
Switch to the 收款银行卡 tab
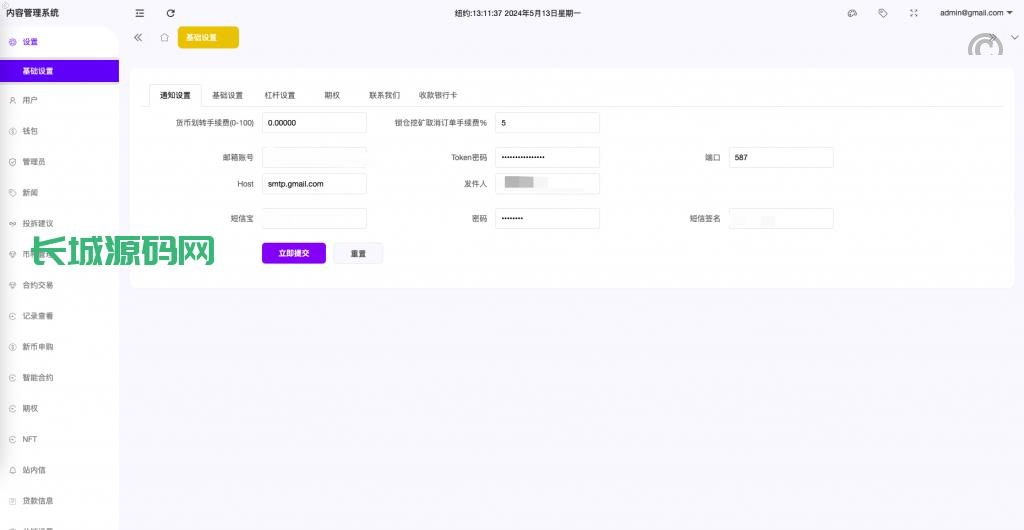click(438, 95)
